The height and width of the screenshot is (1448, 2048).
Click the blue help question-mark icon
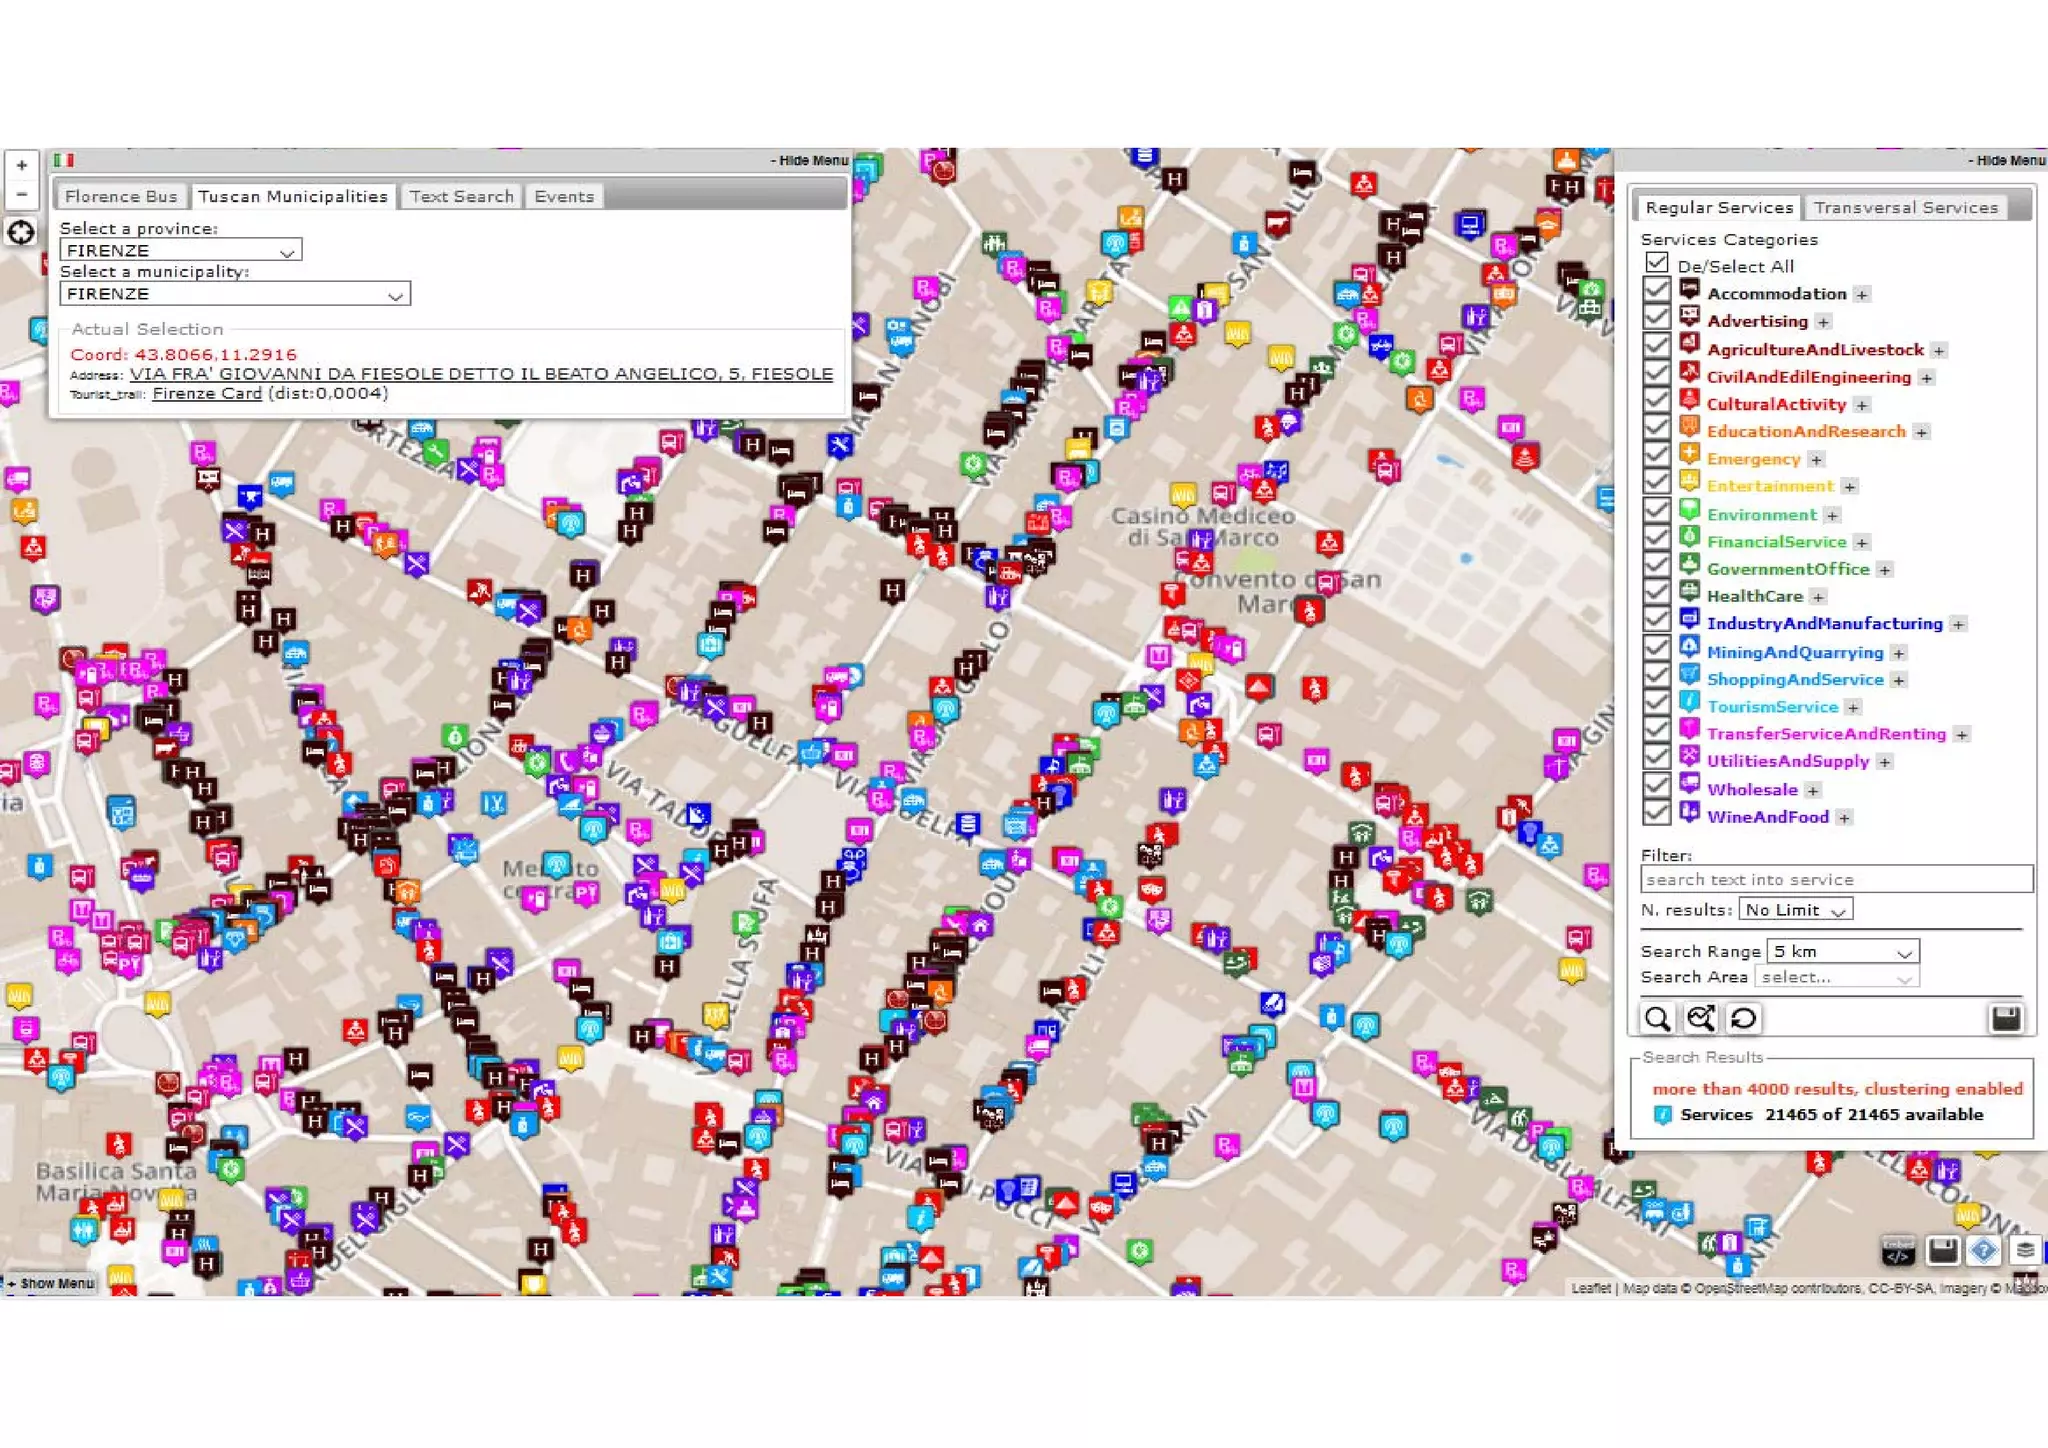[x=1983, y=1250]
